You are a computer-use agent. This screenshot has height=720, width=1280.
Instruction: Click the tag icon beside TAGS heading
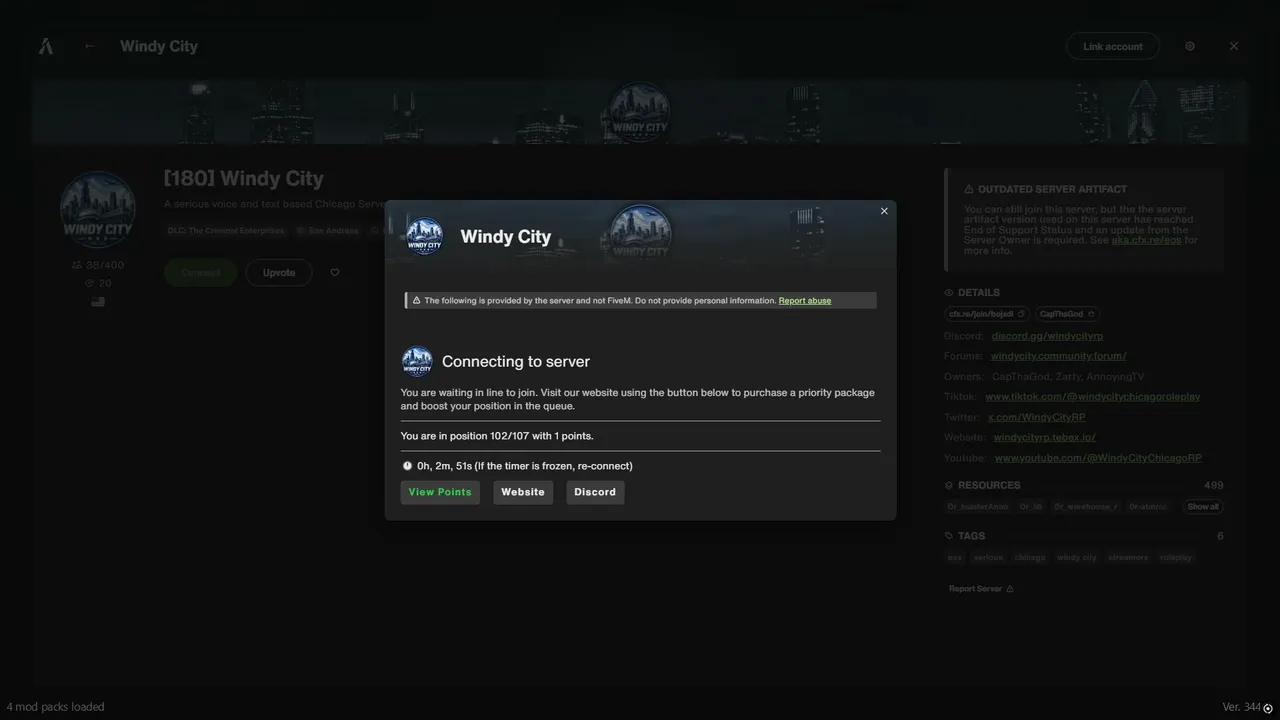click(x=949, y=536)
